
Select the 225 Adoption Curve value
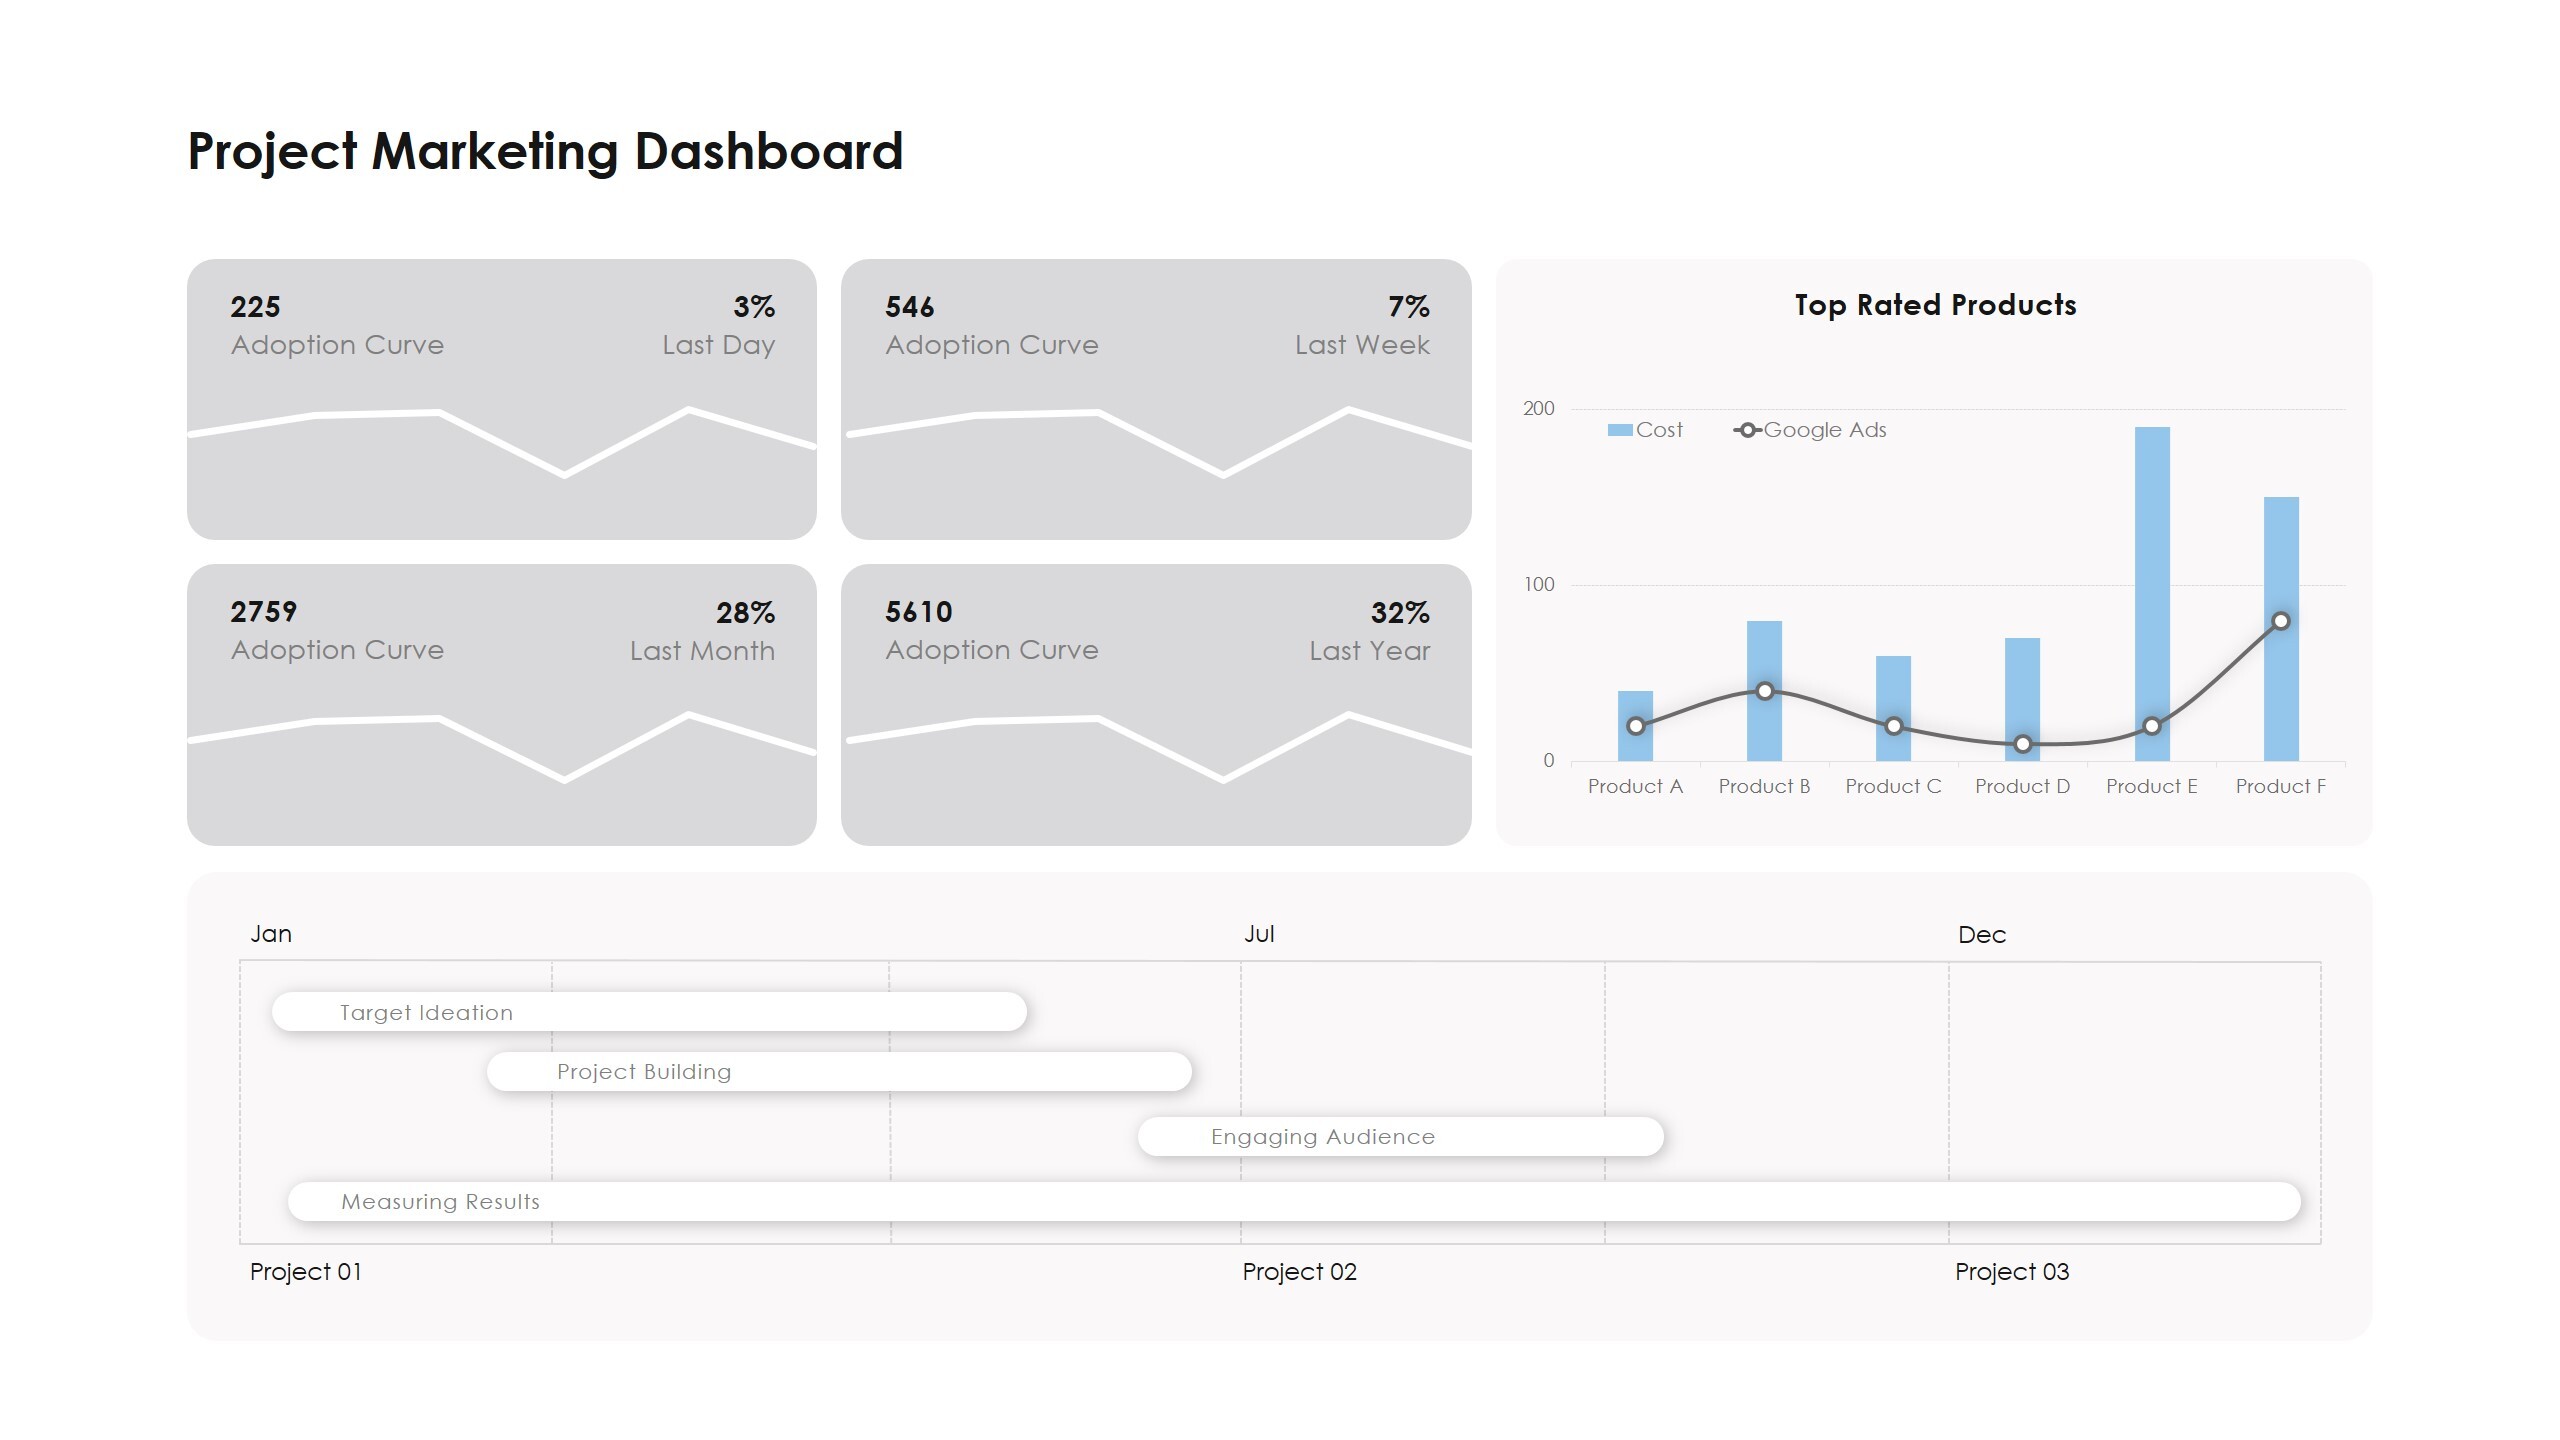coord(255,307)
